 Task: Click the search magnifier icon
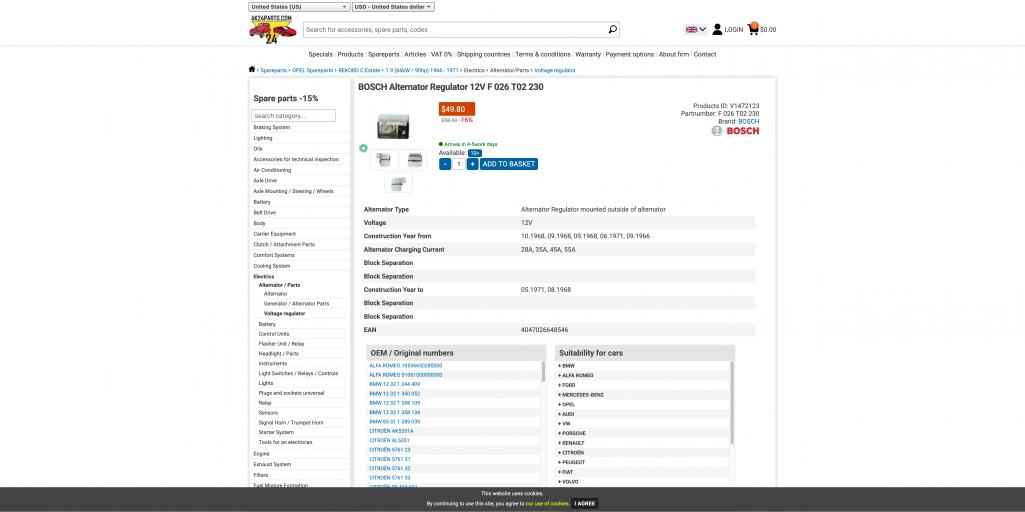pos(613,29)
